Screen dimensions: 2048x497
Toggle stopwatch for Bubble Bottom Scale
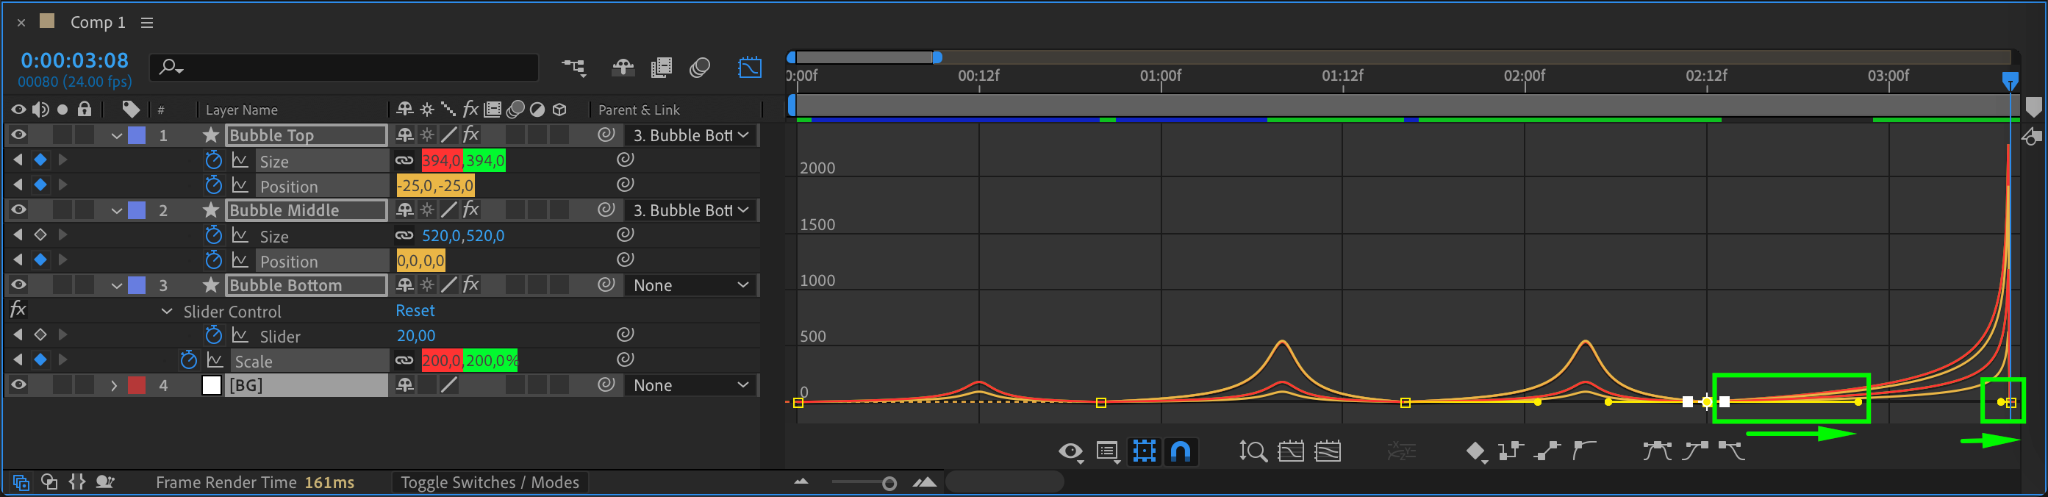[x=189, y=360]
